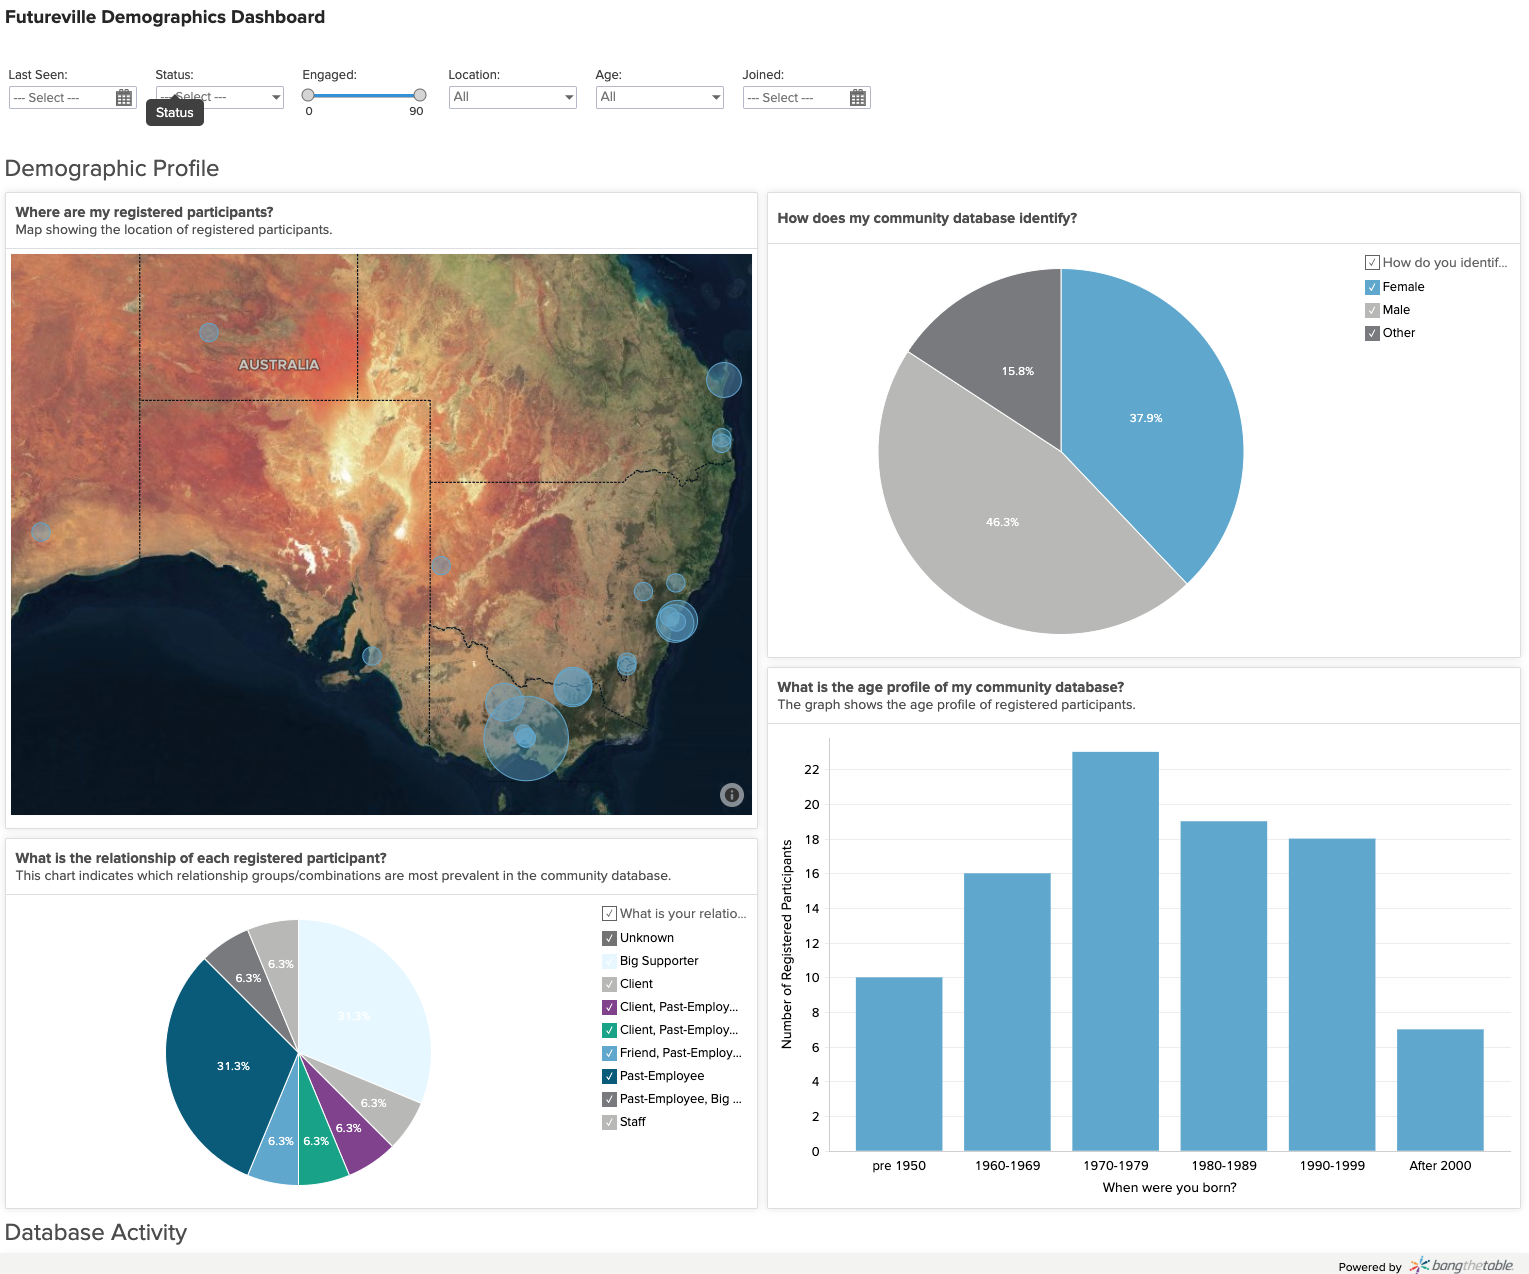Click the 1960-1969 bar
The height and width of the screenshot is (1274, 1529).
point(1007,1012)
